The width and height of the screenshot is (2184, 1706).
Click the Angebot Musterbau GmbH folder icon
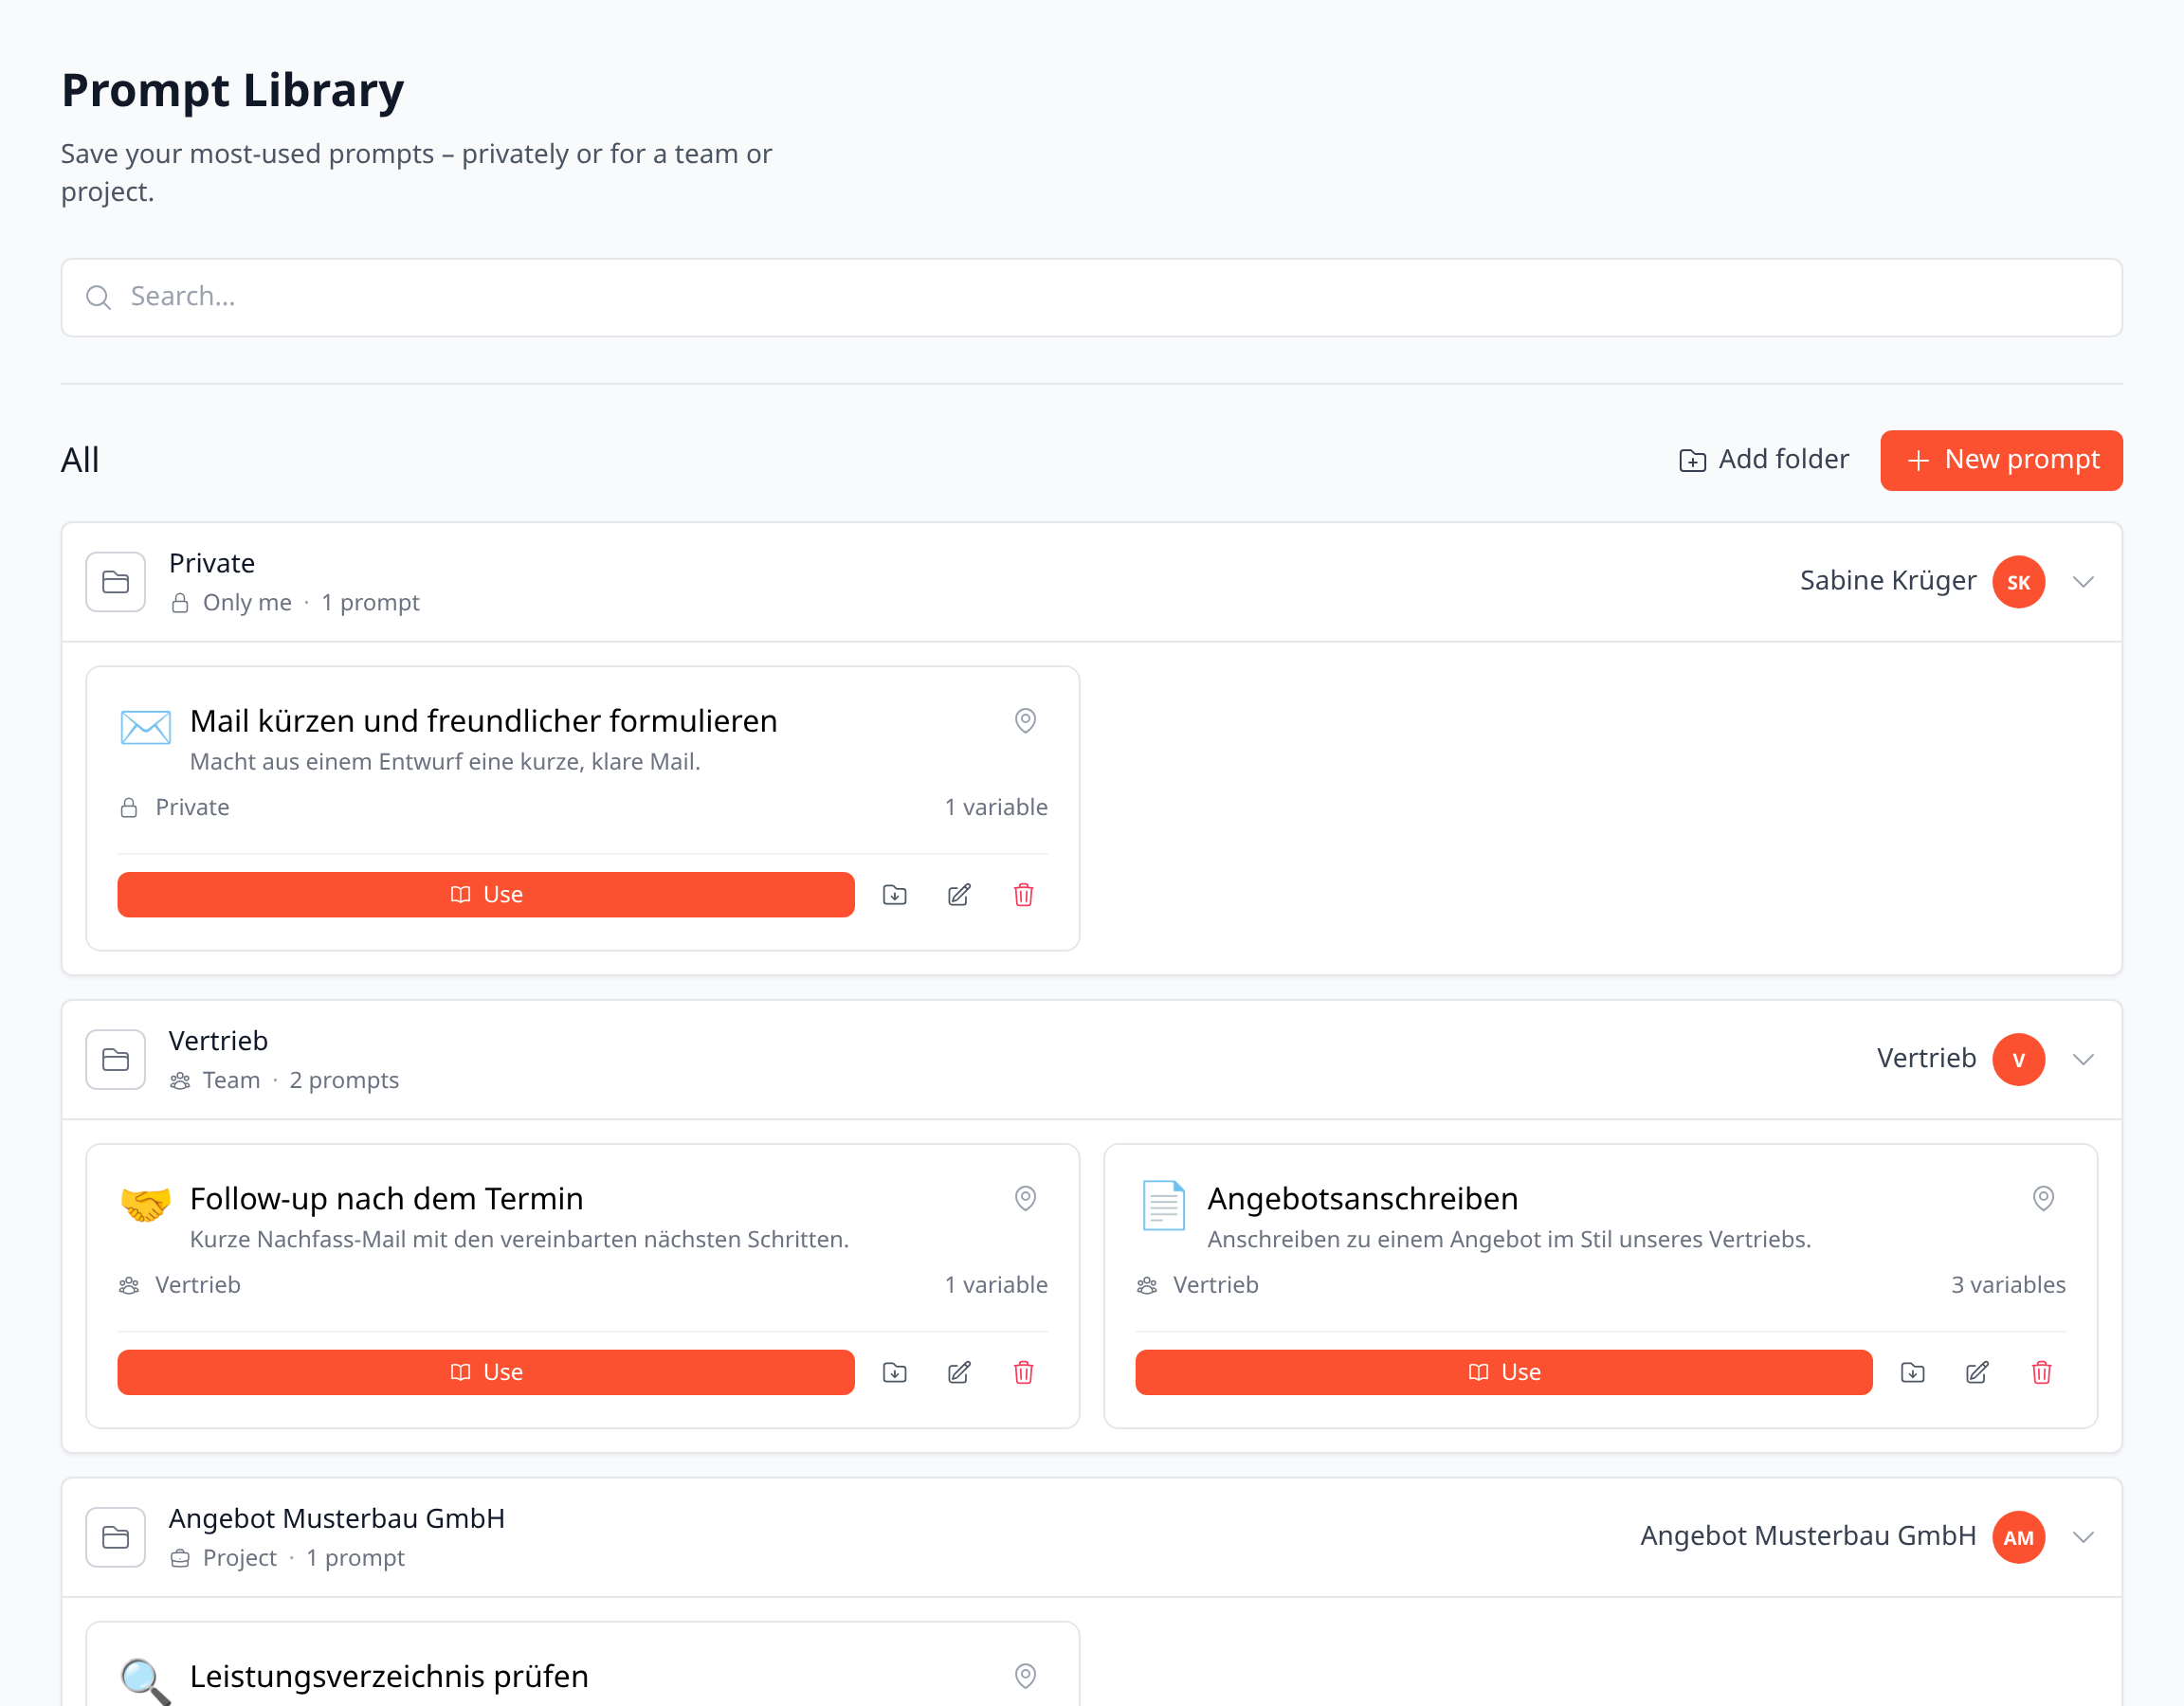pos(116,1537)
